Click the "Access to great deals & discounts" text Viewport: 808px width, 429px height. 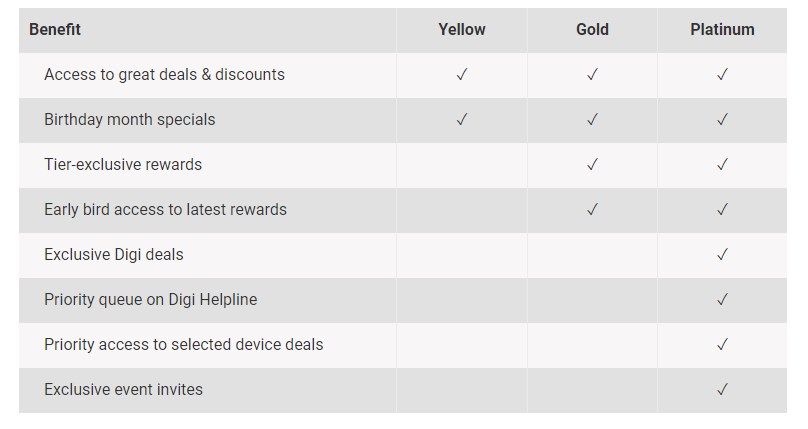[x=164, y=75]
